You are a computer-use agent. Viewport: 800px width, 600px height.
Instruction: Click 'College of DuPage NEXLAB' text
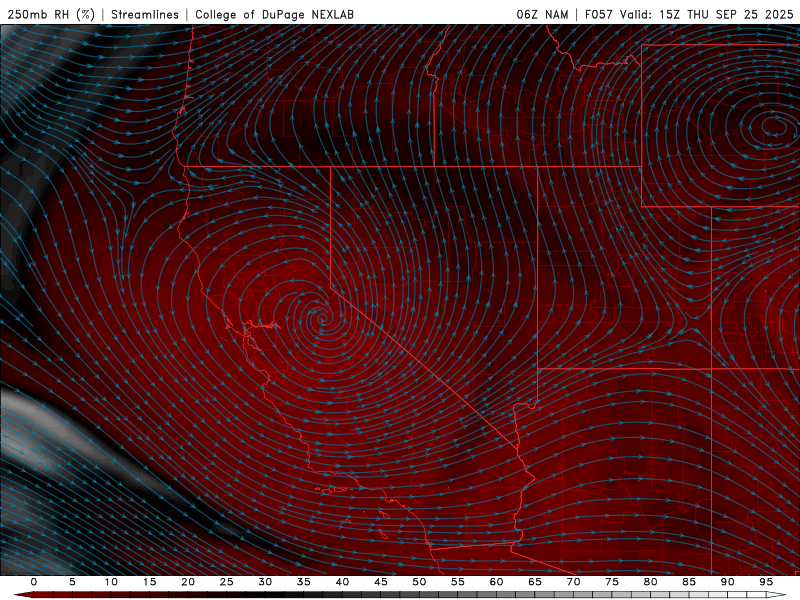(274, 14)
